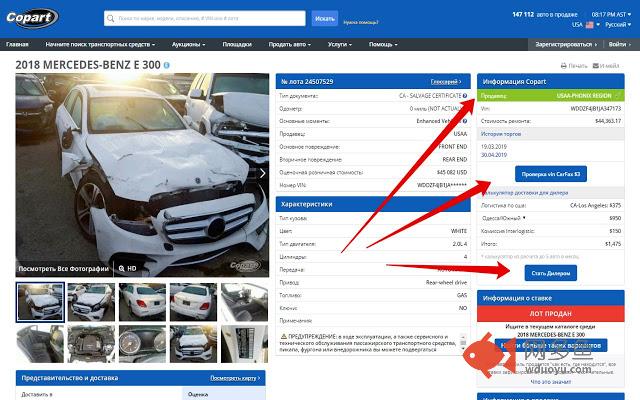Image resolution: width=640 pixels, height=400 pixels.
Task: Open the first auction history date 19.03.2019
Action: pos(493,147)
